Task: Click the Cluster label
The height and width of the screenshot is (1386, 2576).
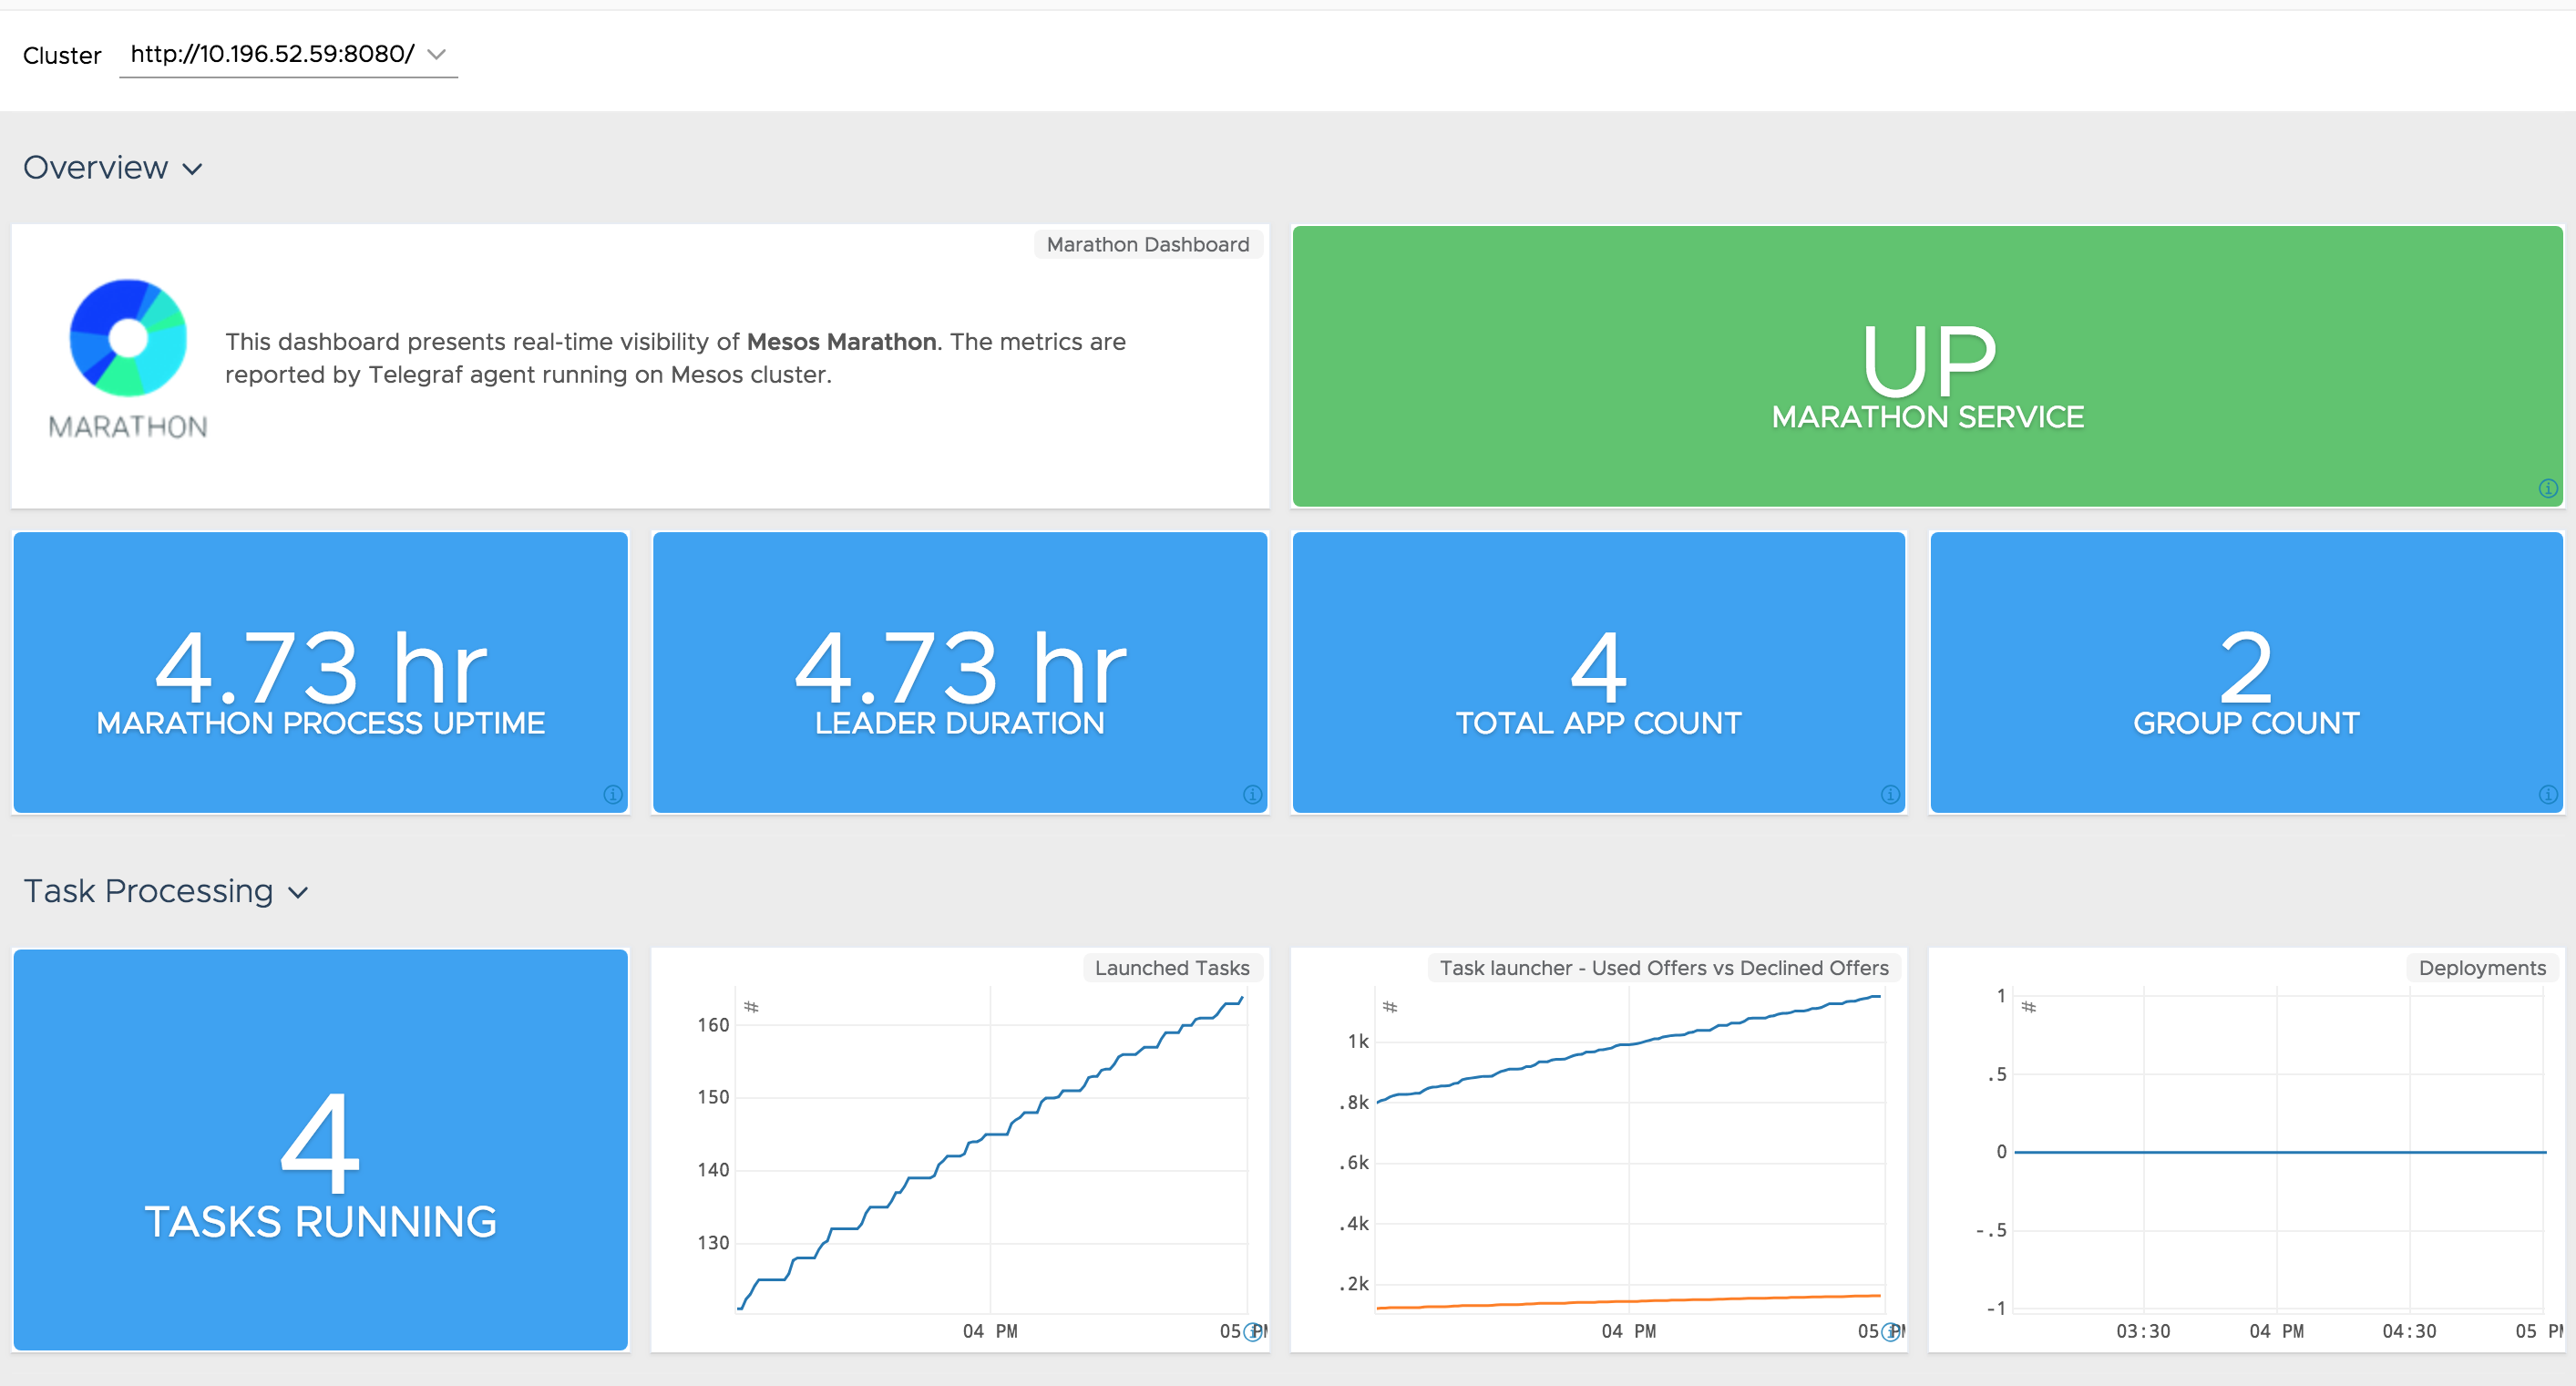Action: [x=62, y=56]
